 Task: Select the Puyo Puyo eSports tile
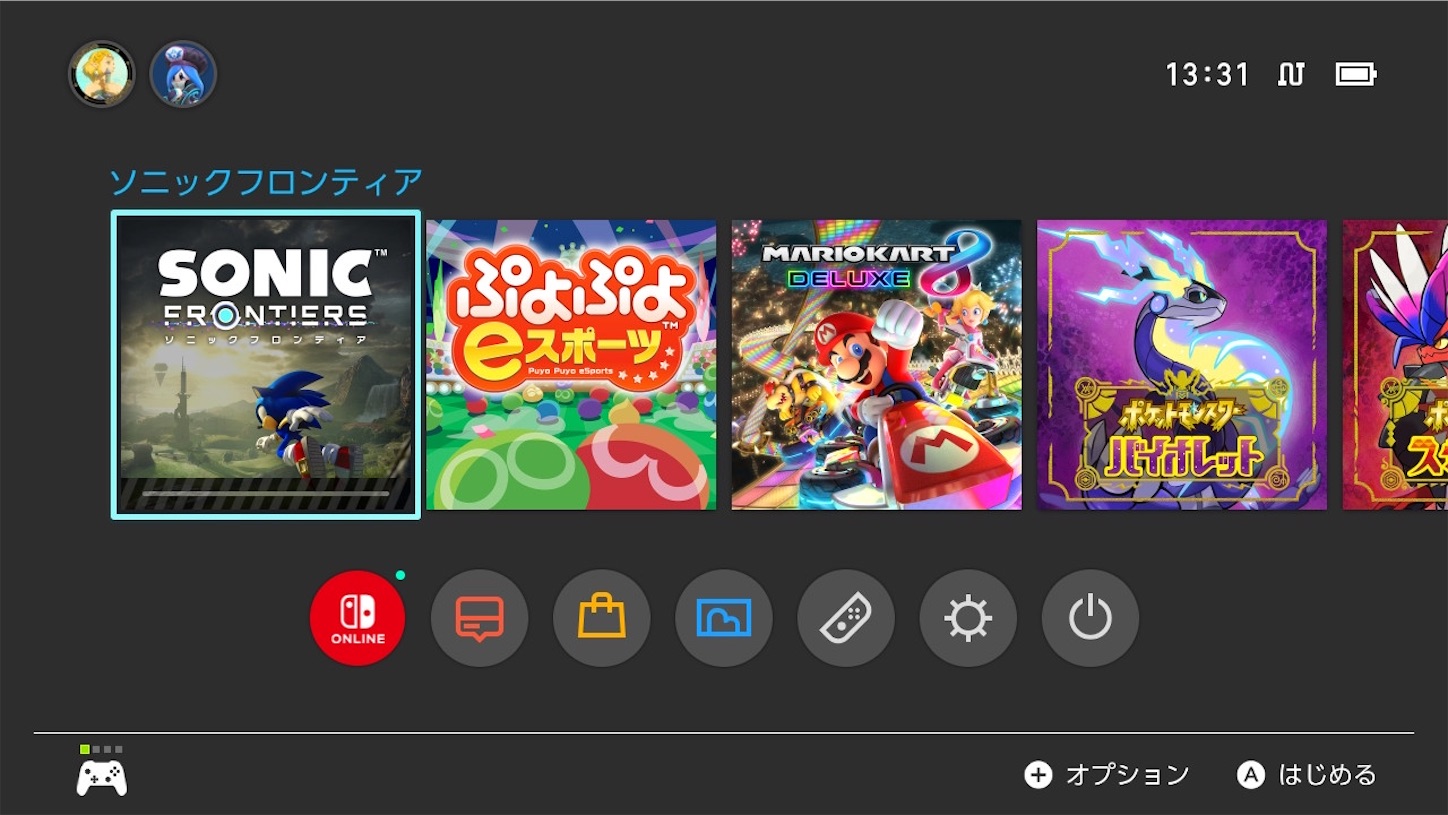tap(571, 365)
